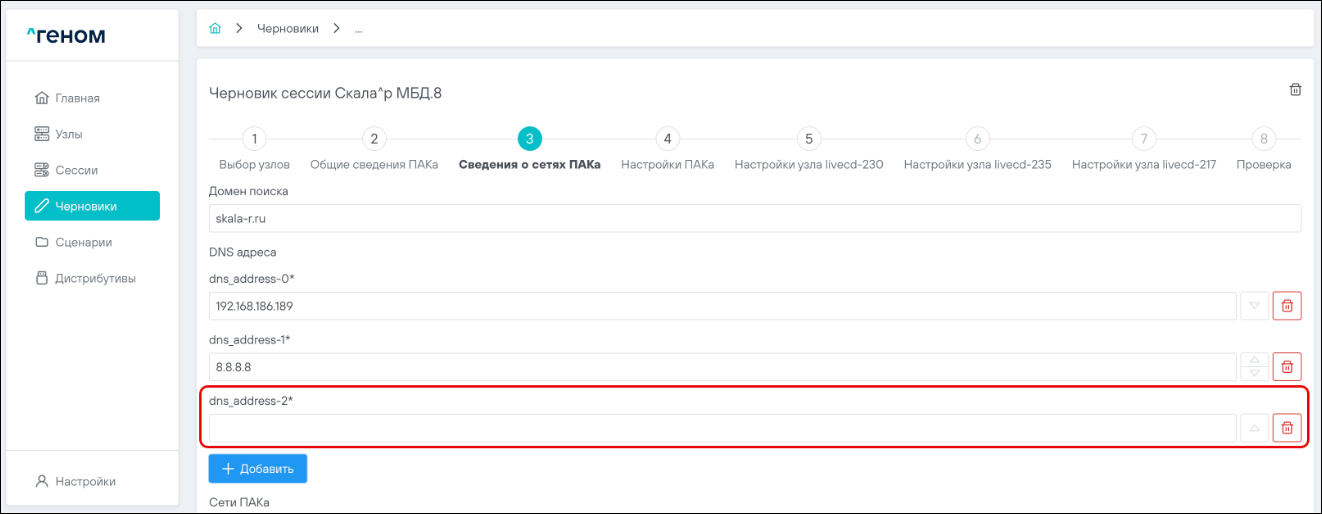
Task: Click Черновики breadcrumb link
Action: click(288, 28)
